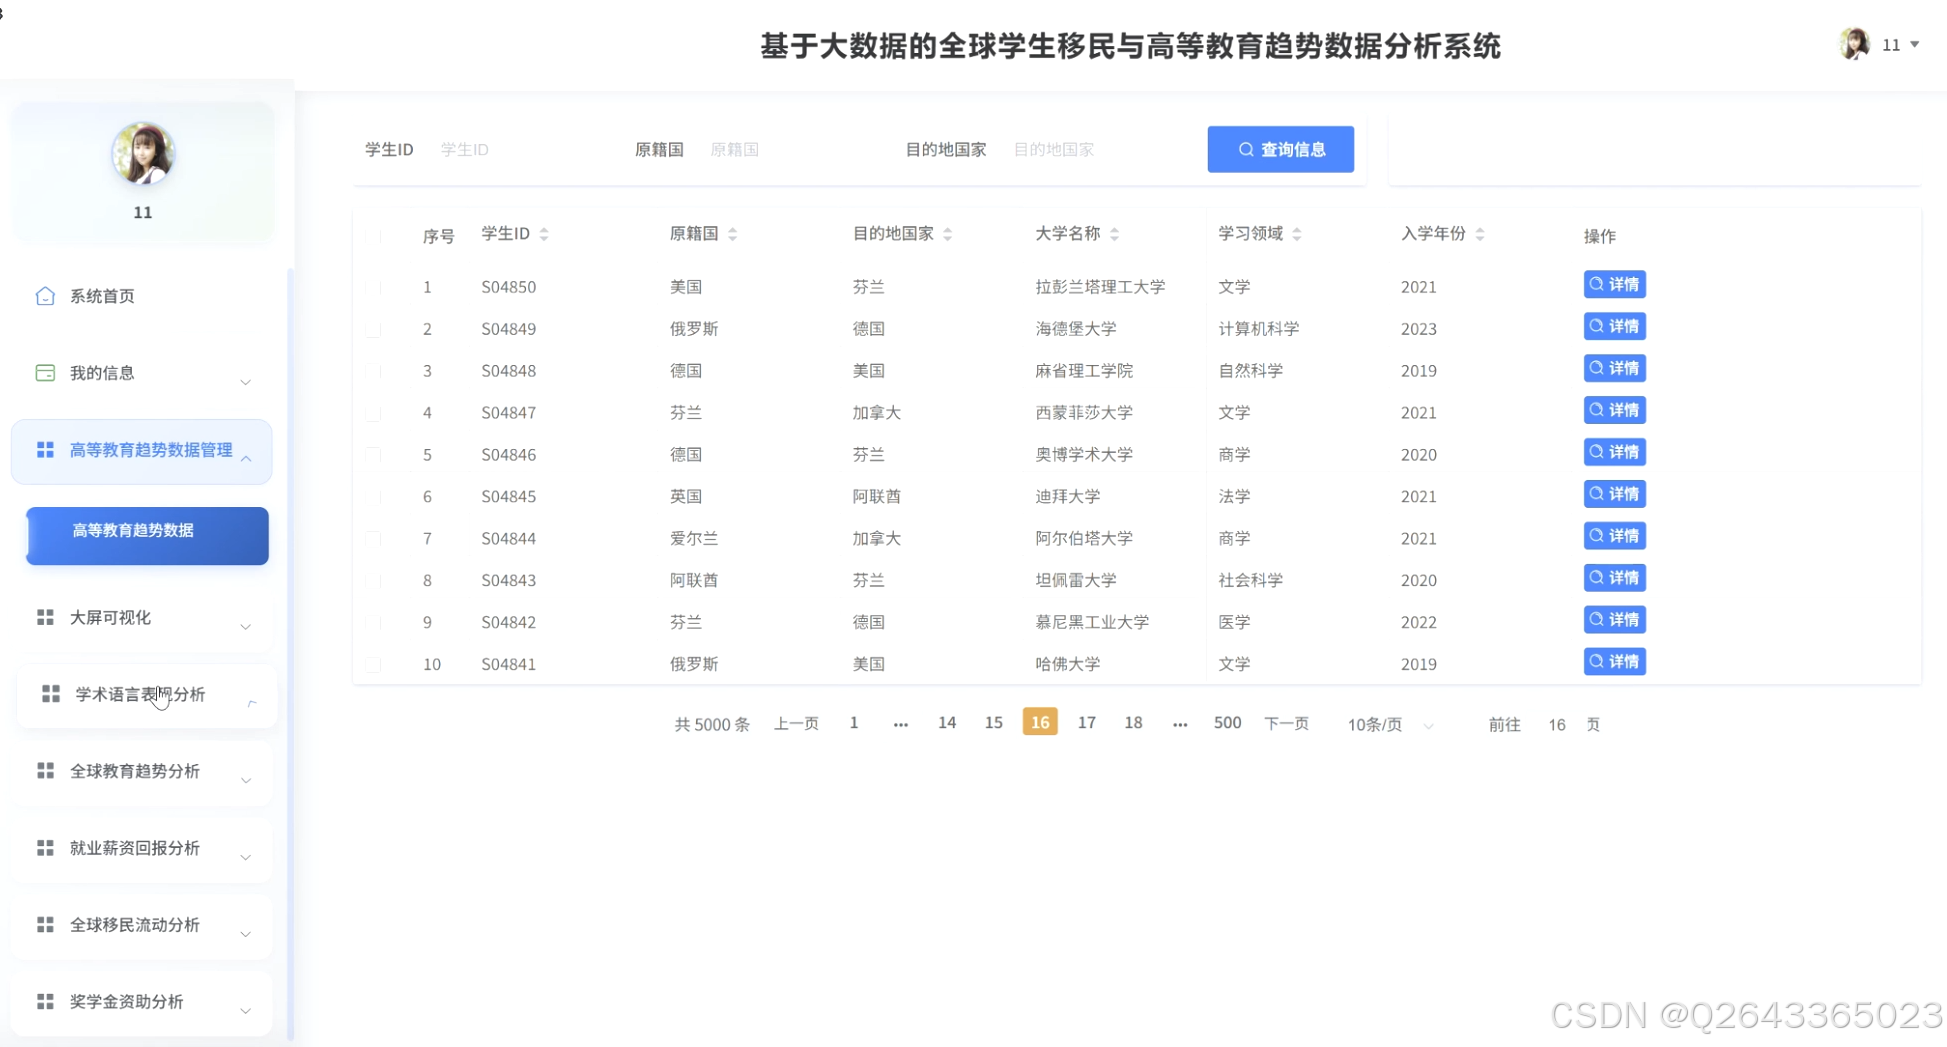Expand the 全球教育趋势分析 chevron
Screen dimensions: 1947x1047
pos(246,780)
